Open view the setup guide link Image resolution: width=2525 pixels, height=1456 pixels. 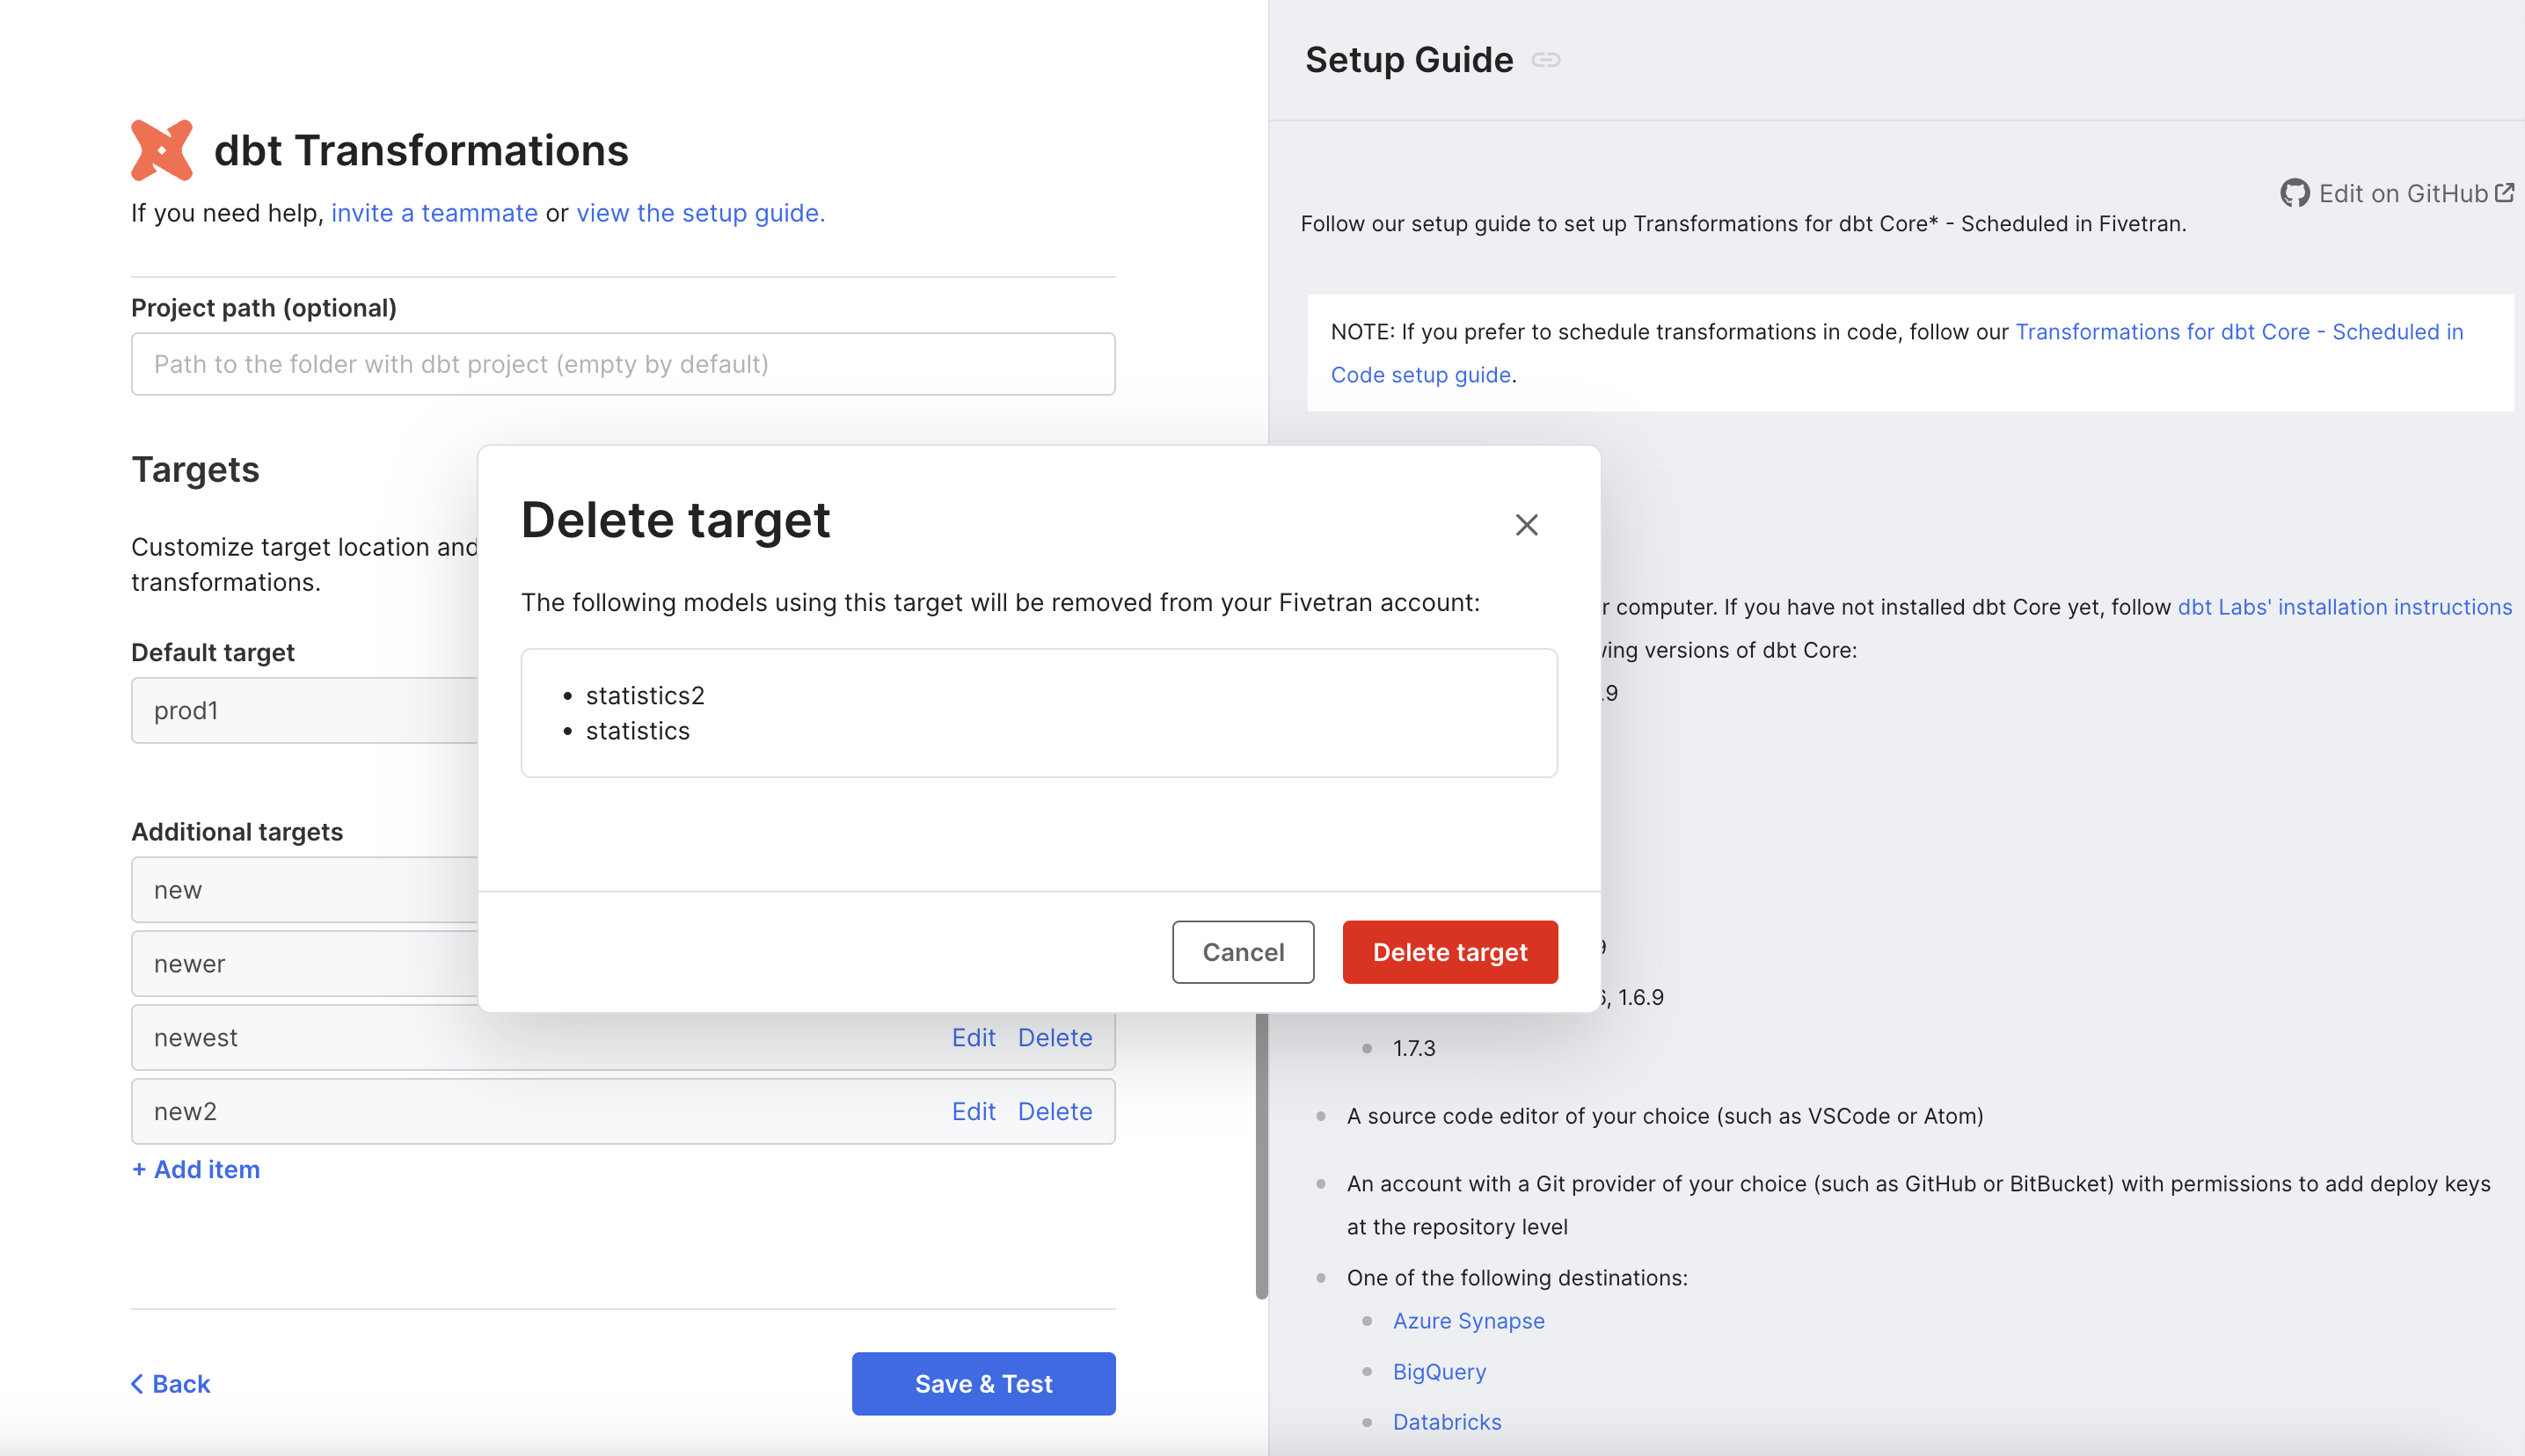(x=700, y=213)
